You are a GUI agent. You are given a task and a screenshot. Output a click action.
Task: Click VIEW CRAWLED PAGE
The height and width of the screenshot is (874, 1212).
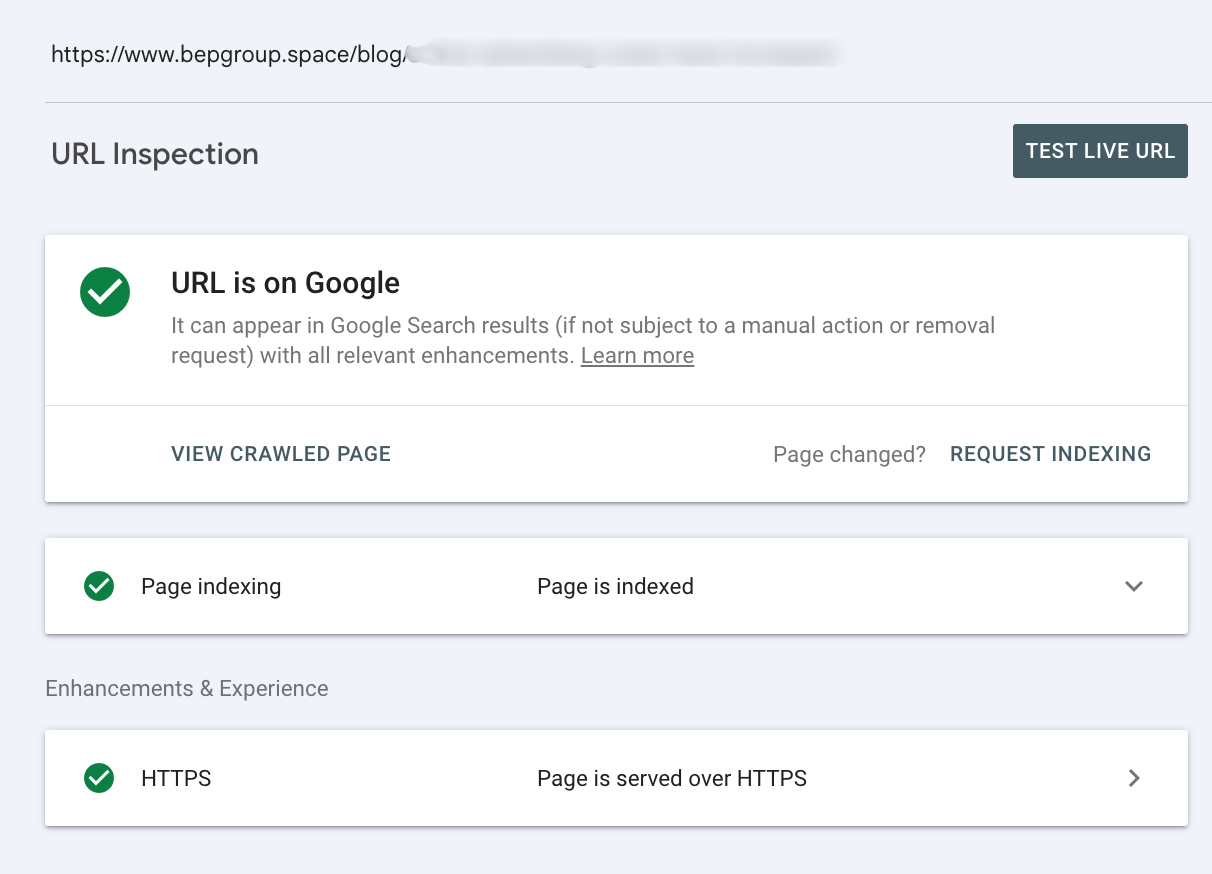click(x=280, y=454)
